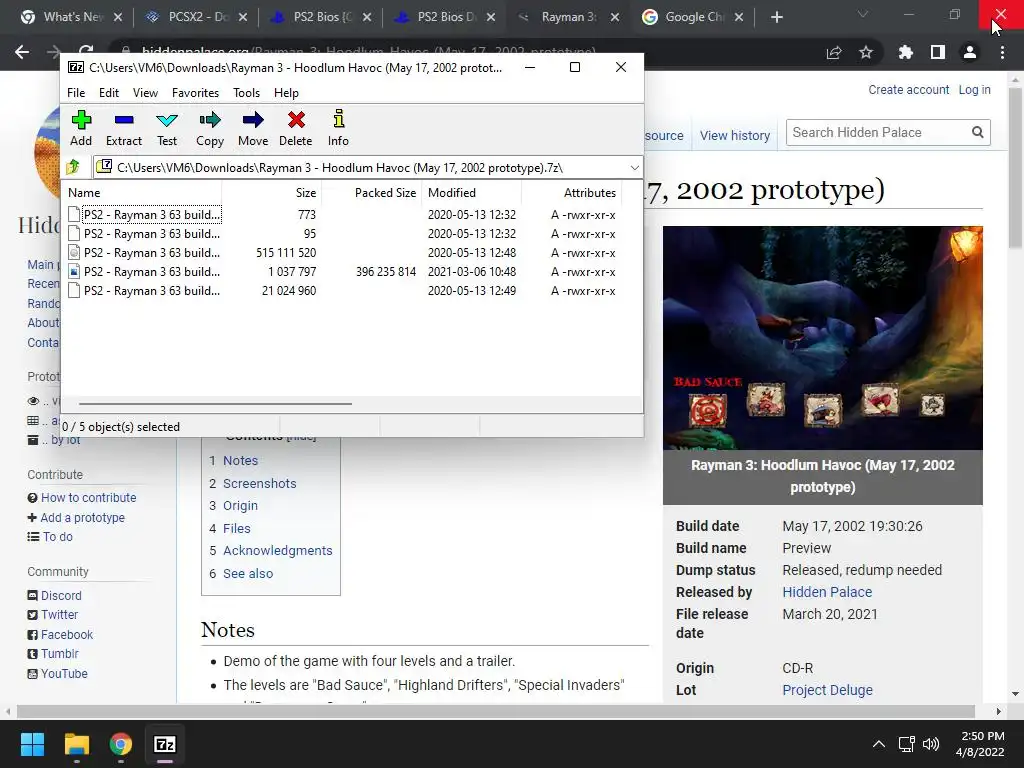Image resolution: width=1024 pixels, height=768 pixels.
Task: Jump to Files in contents
Action: (236, 528)
